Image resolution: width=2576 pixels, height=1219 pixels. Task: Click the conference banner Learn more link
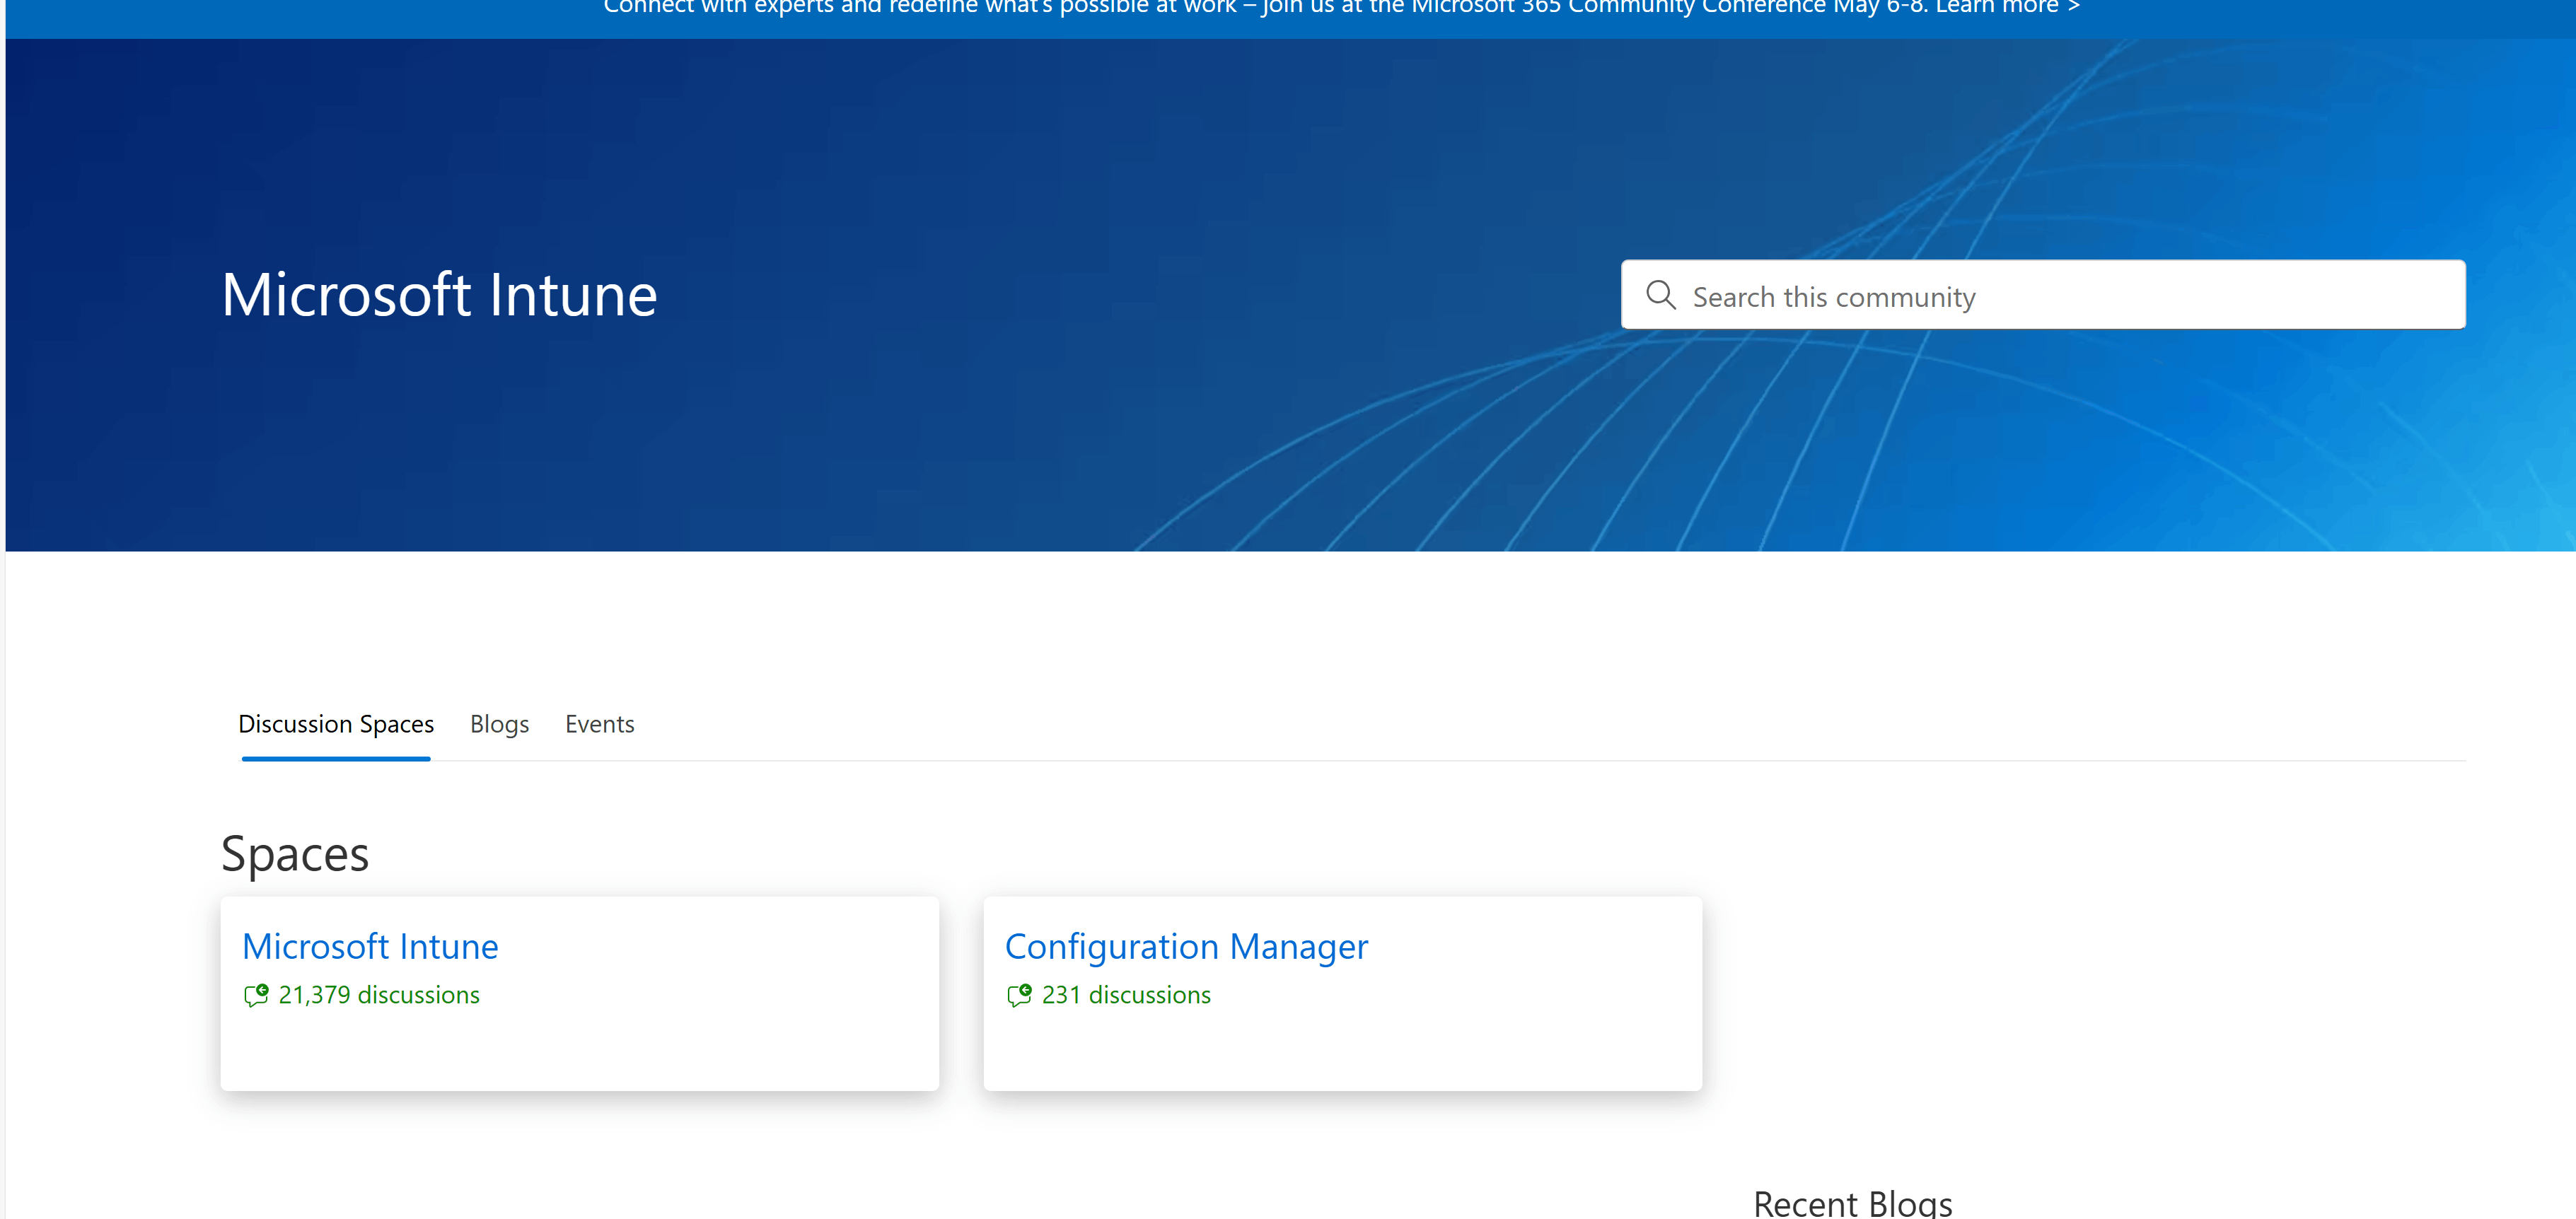[x=2007, y=7]
